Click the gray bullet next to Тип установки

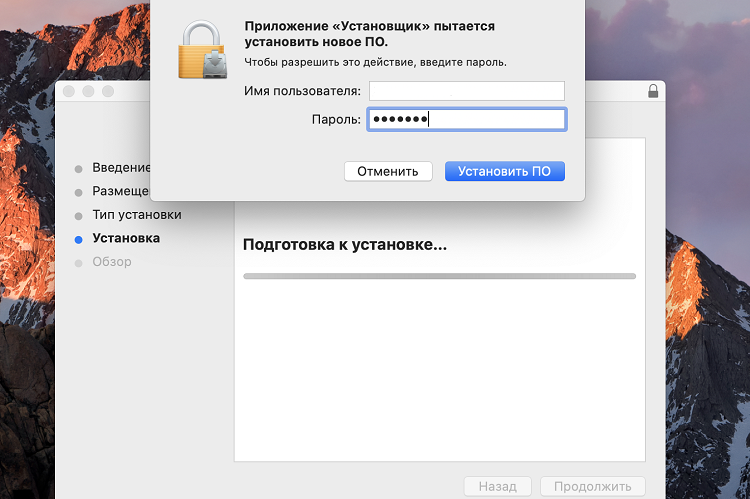(78, 216)
